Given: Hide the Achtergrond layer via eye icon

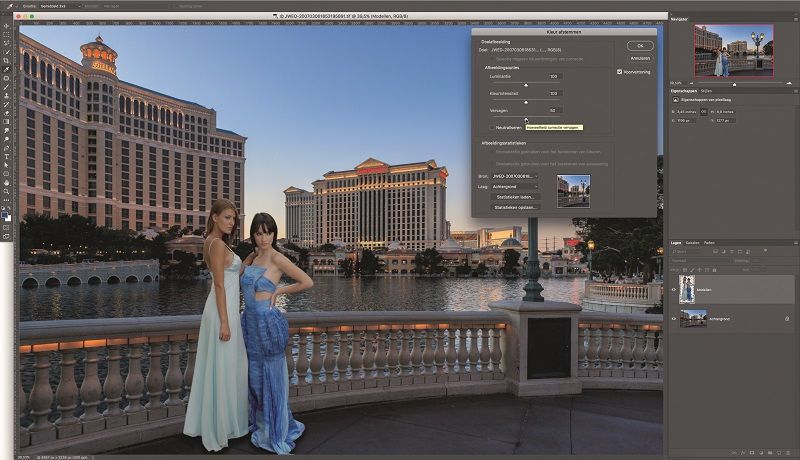Looking at the screenshot, I should click(x=673, y=319).
